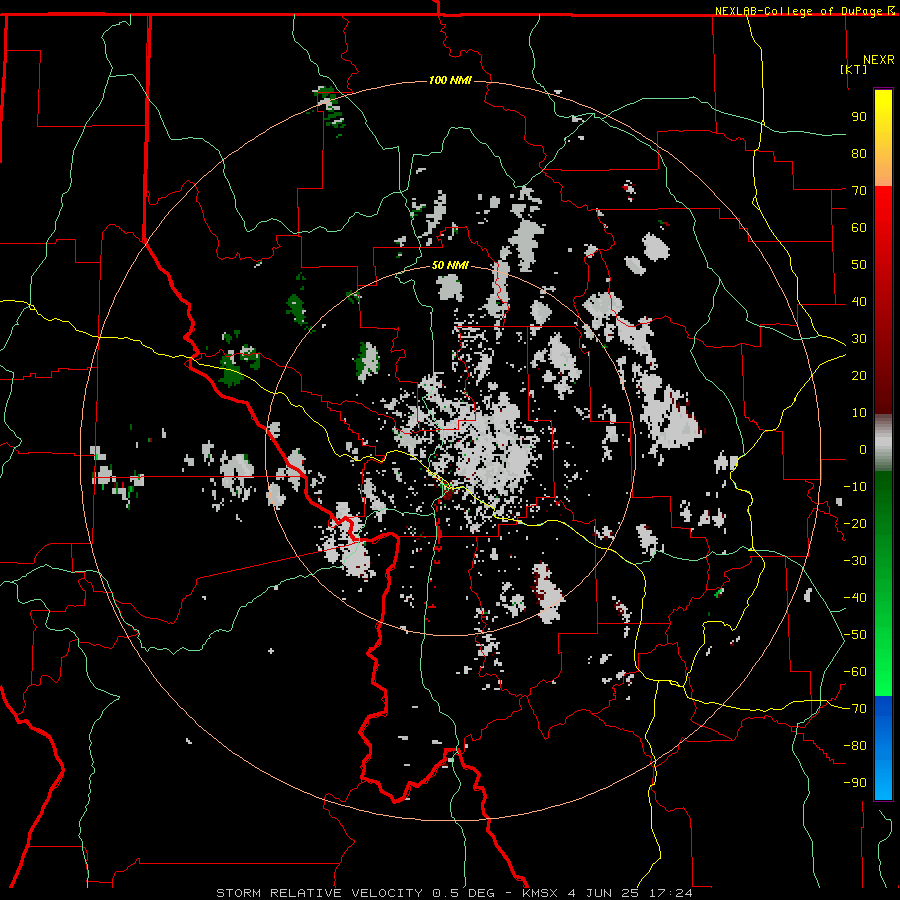This screenshot has height=900, width=900.
Task: Click the 0 value on the velocity scale
Action: [863, 449]
